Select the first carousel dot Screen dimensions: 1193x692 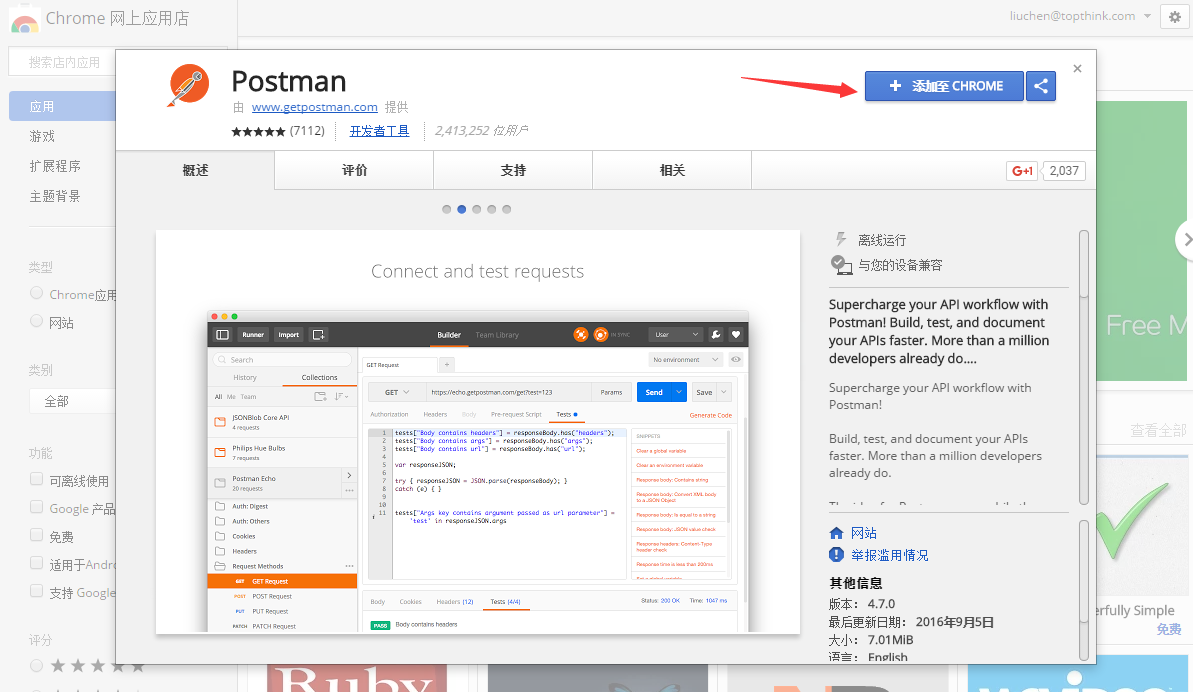pos(447,209)
